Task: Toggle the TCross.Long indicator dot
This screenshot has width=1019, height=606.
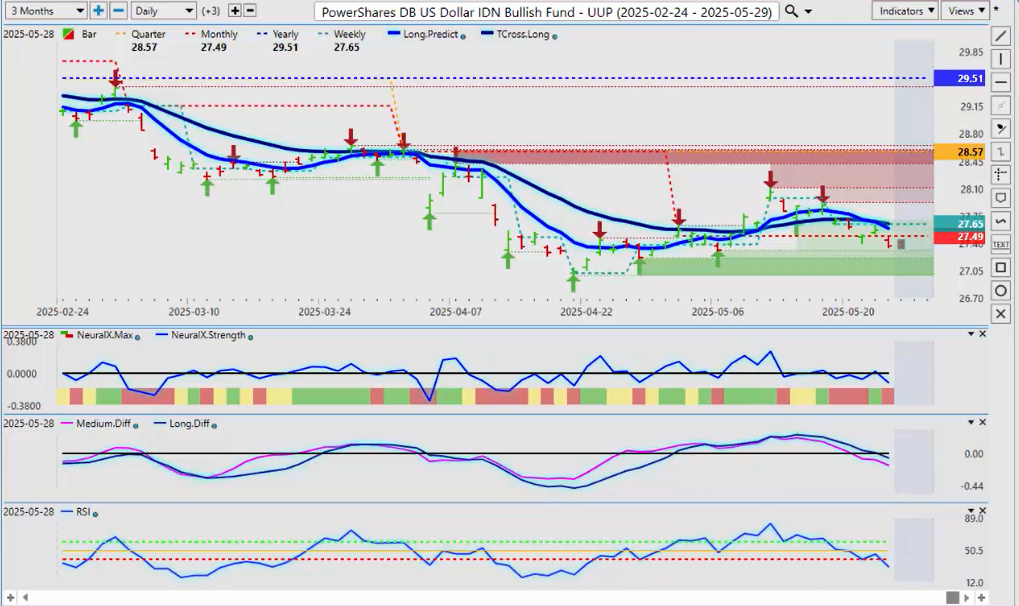Action: click(x=555, y=35)
